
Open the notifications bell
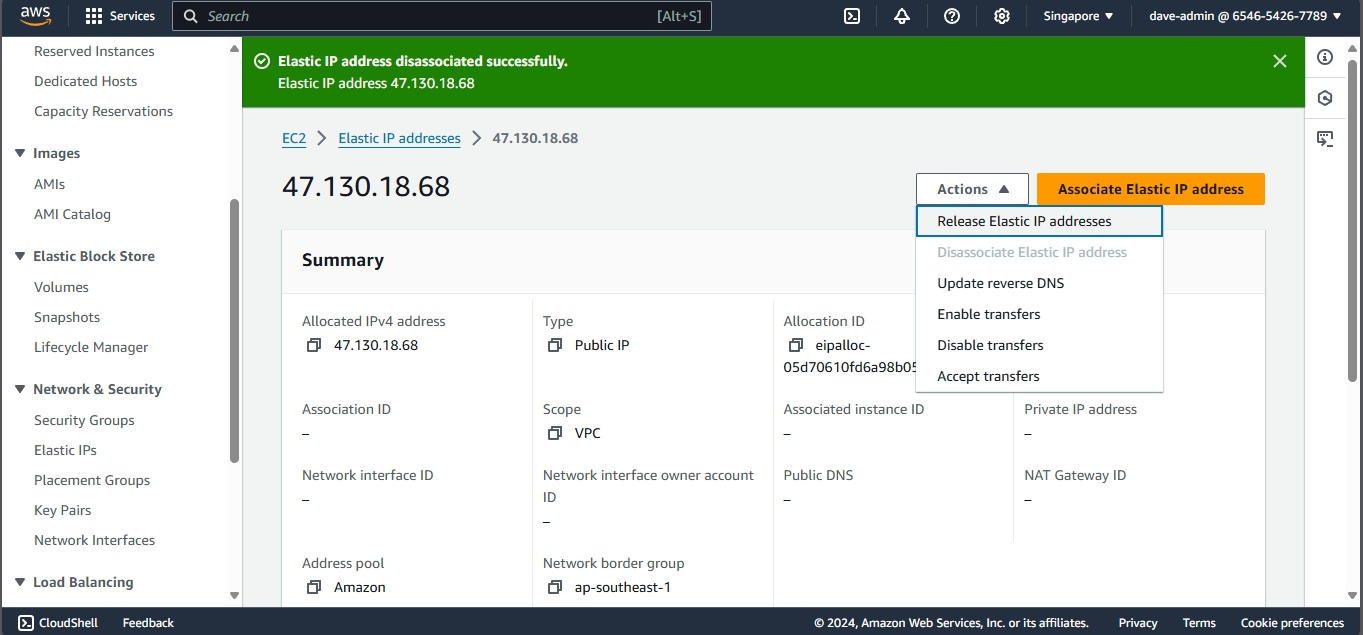pos(902,16)
